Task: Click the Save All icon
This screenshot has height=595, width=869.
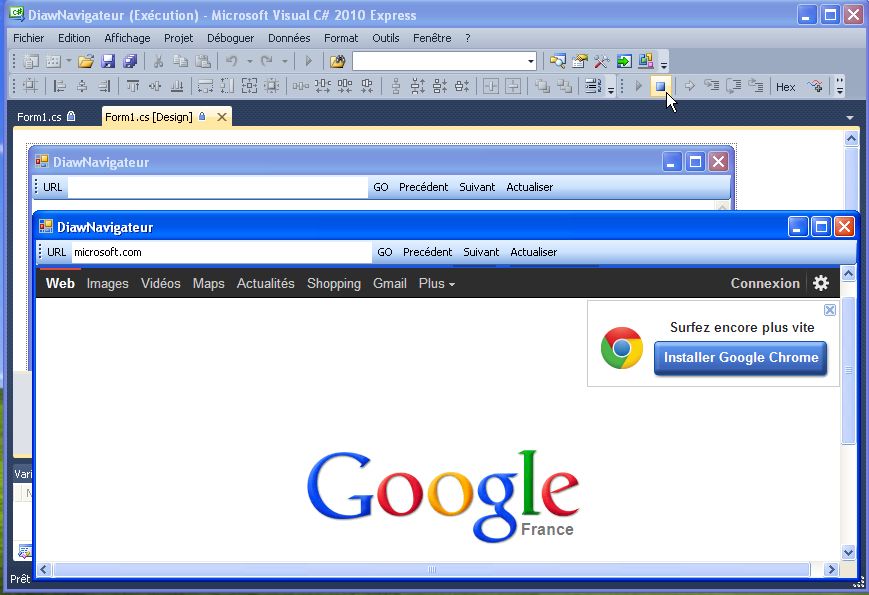Action: (130, 61)
